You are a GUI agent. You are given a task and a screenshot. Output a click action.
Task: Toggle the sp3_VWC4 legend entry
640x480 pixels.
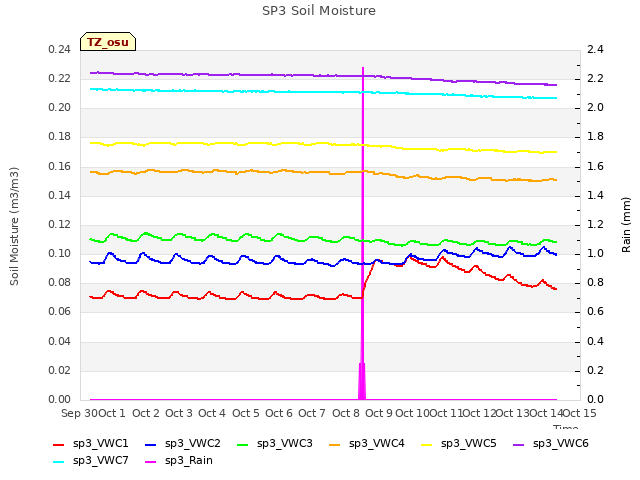click(367, 444)
